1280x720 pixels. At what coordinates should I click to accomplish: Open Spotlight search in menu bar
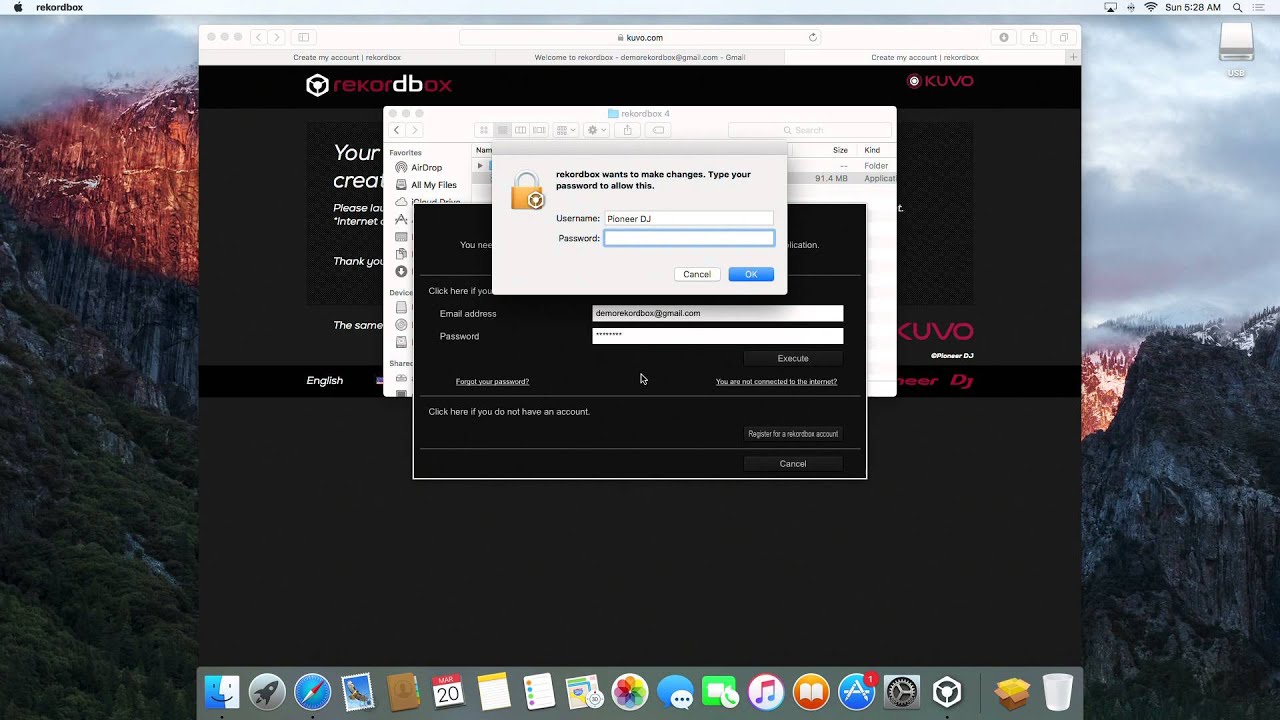(x=1237, y=7)
